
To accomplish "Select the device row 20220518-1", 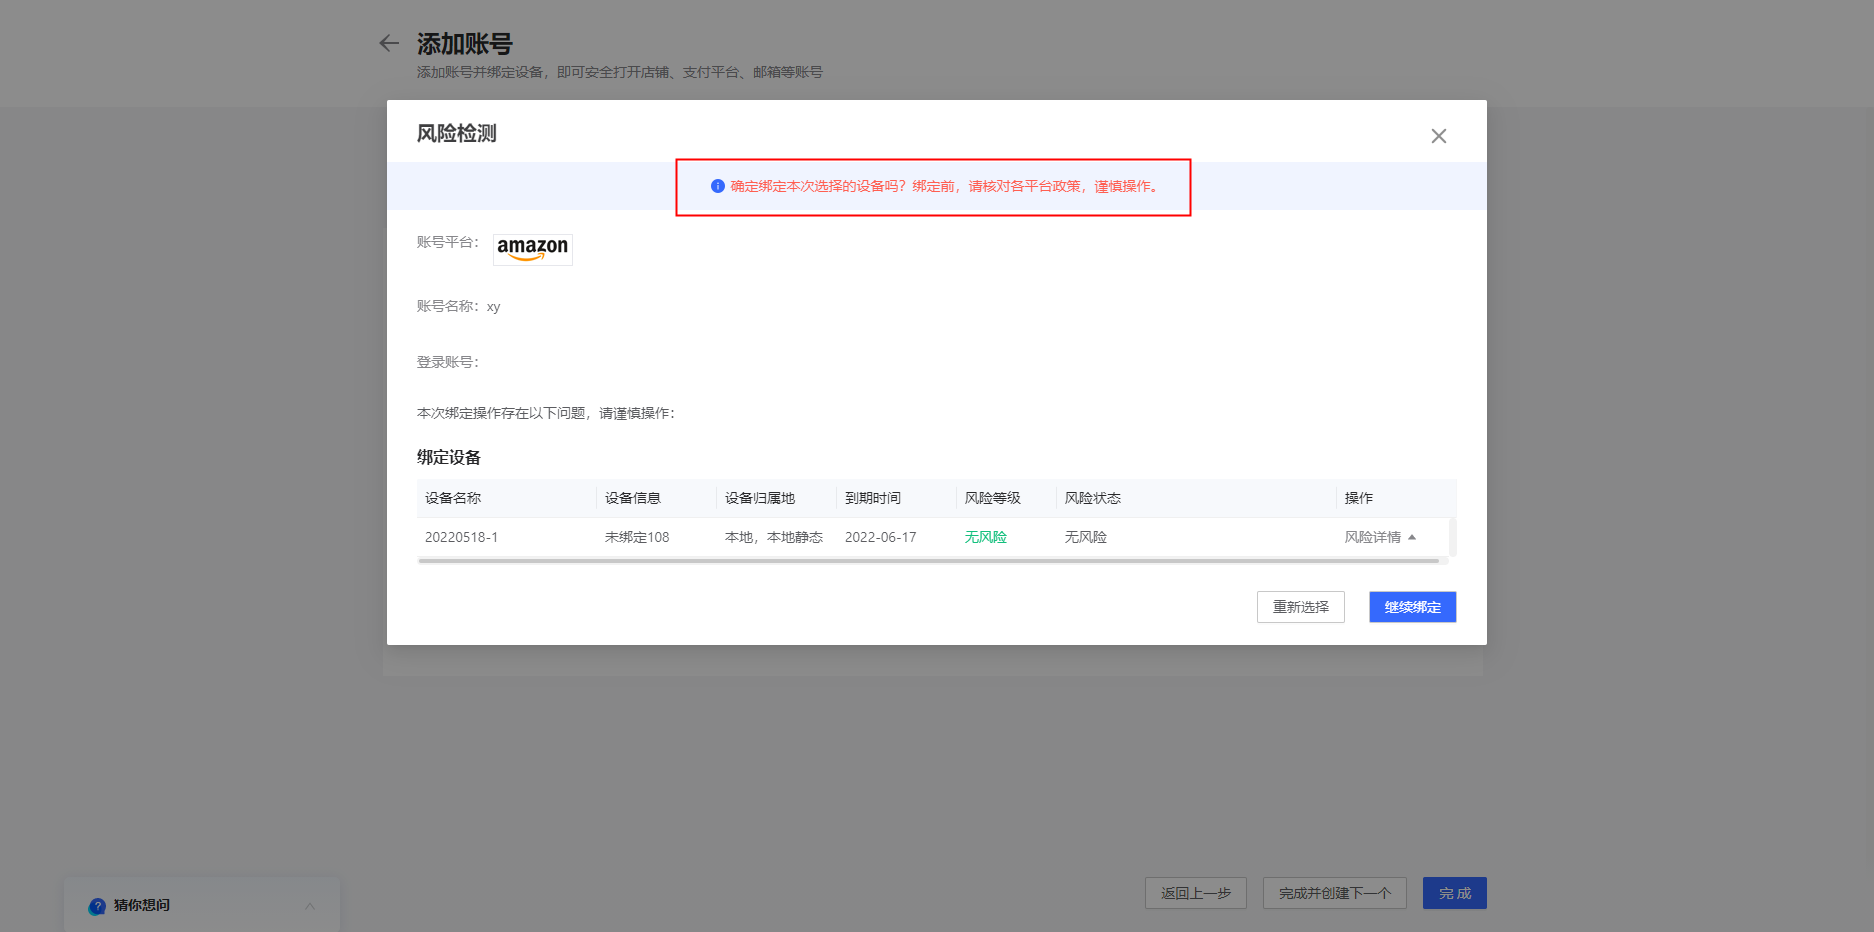I will (463, 536).
